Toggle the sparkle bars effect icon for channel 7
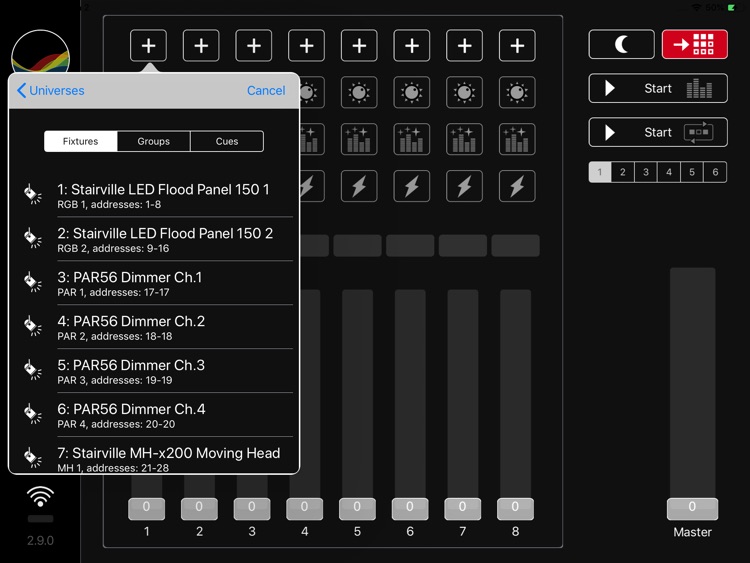 coord(464,139)
